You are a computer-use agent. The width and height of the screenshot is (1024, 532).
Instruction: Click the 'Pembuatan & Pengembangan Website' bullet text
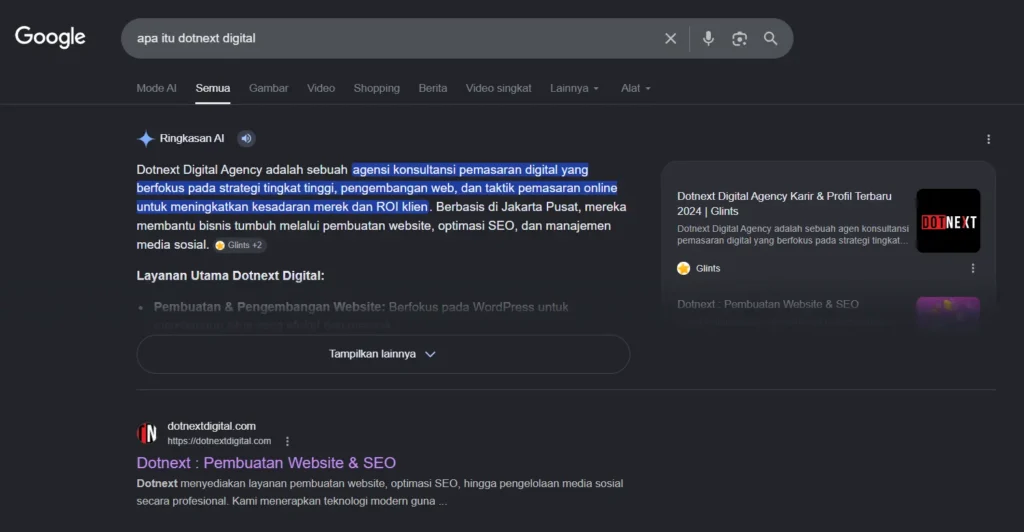pyautogui.click(x=268, y=307)
